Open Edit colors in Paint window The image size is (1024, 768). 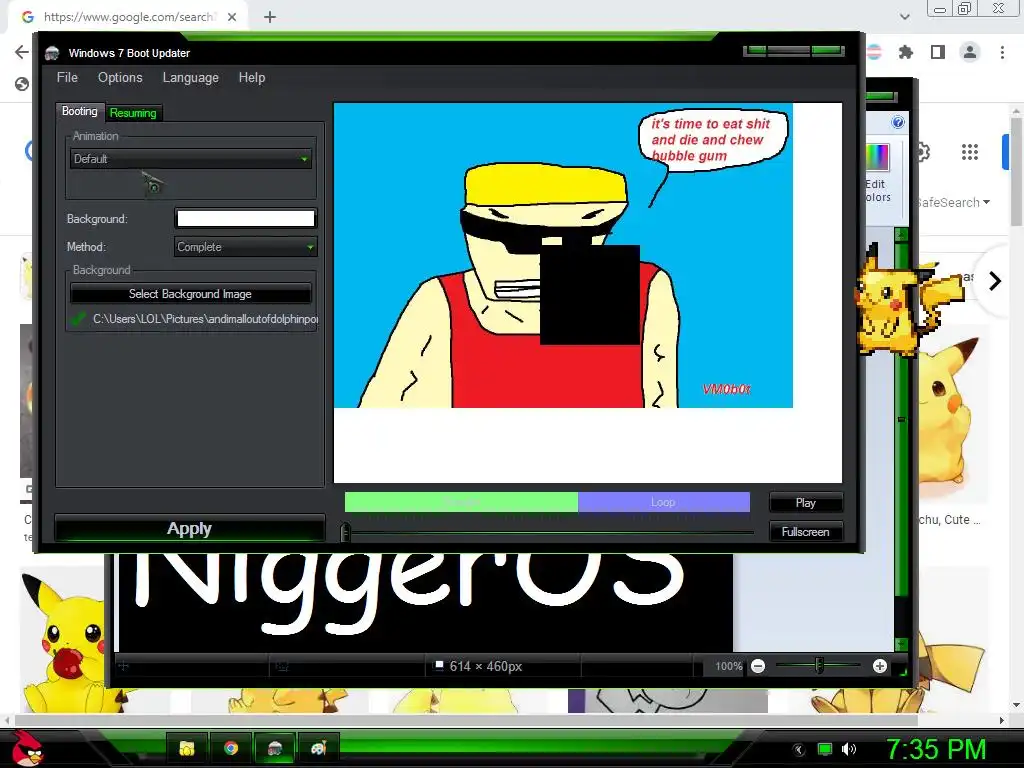[878, 173]
